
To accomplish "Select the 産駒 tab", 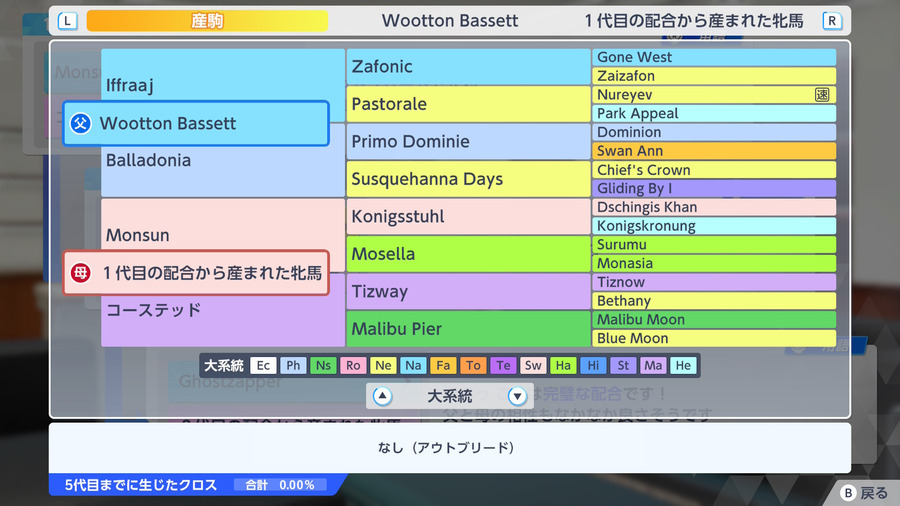I will (207, 21).
